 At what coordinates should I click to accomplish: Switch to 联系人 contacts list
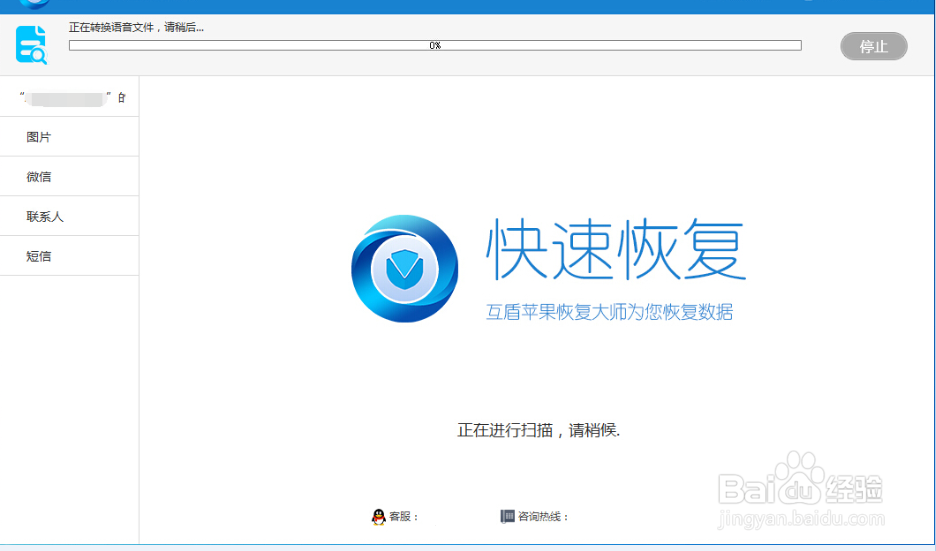(x=69, y=216)
